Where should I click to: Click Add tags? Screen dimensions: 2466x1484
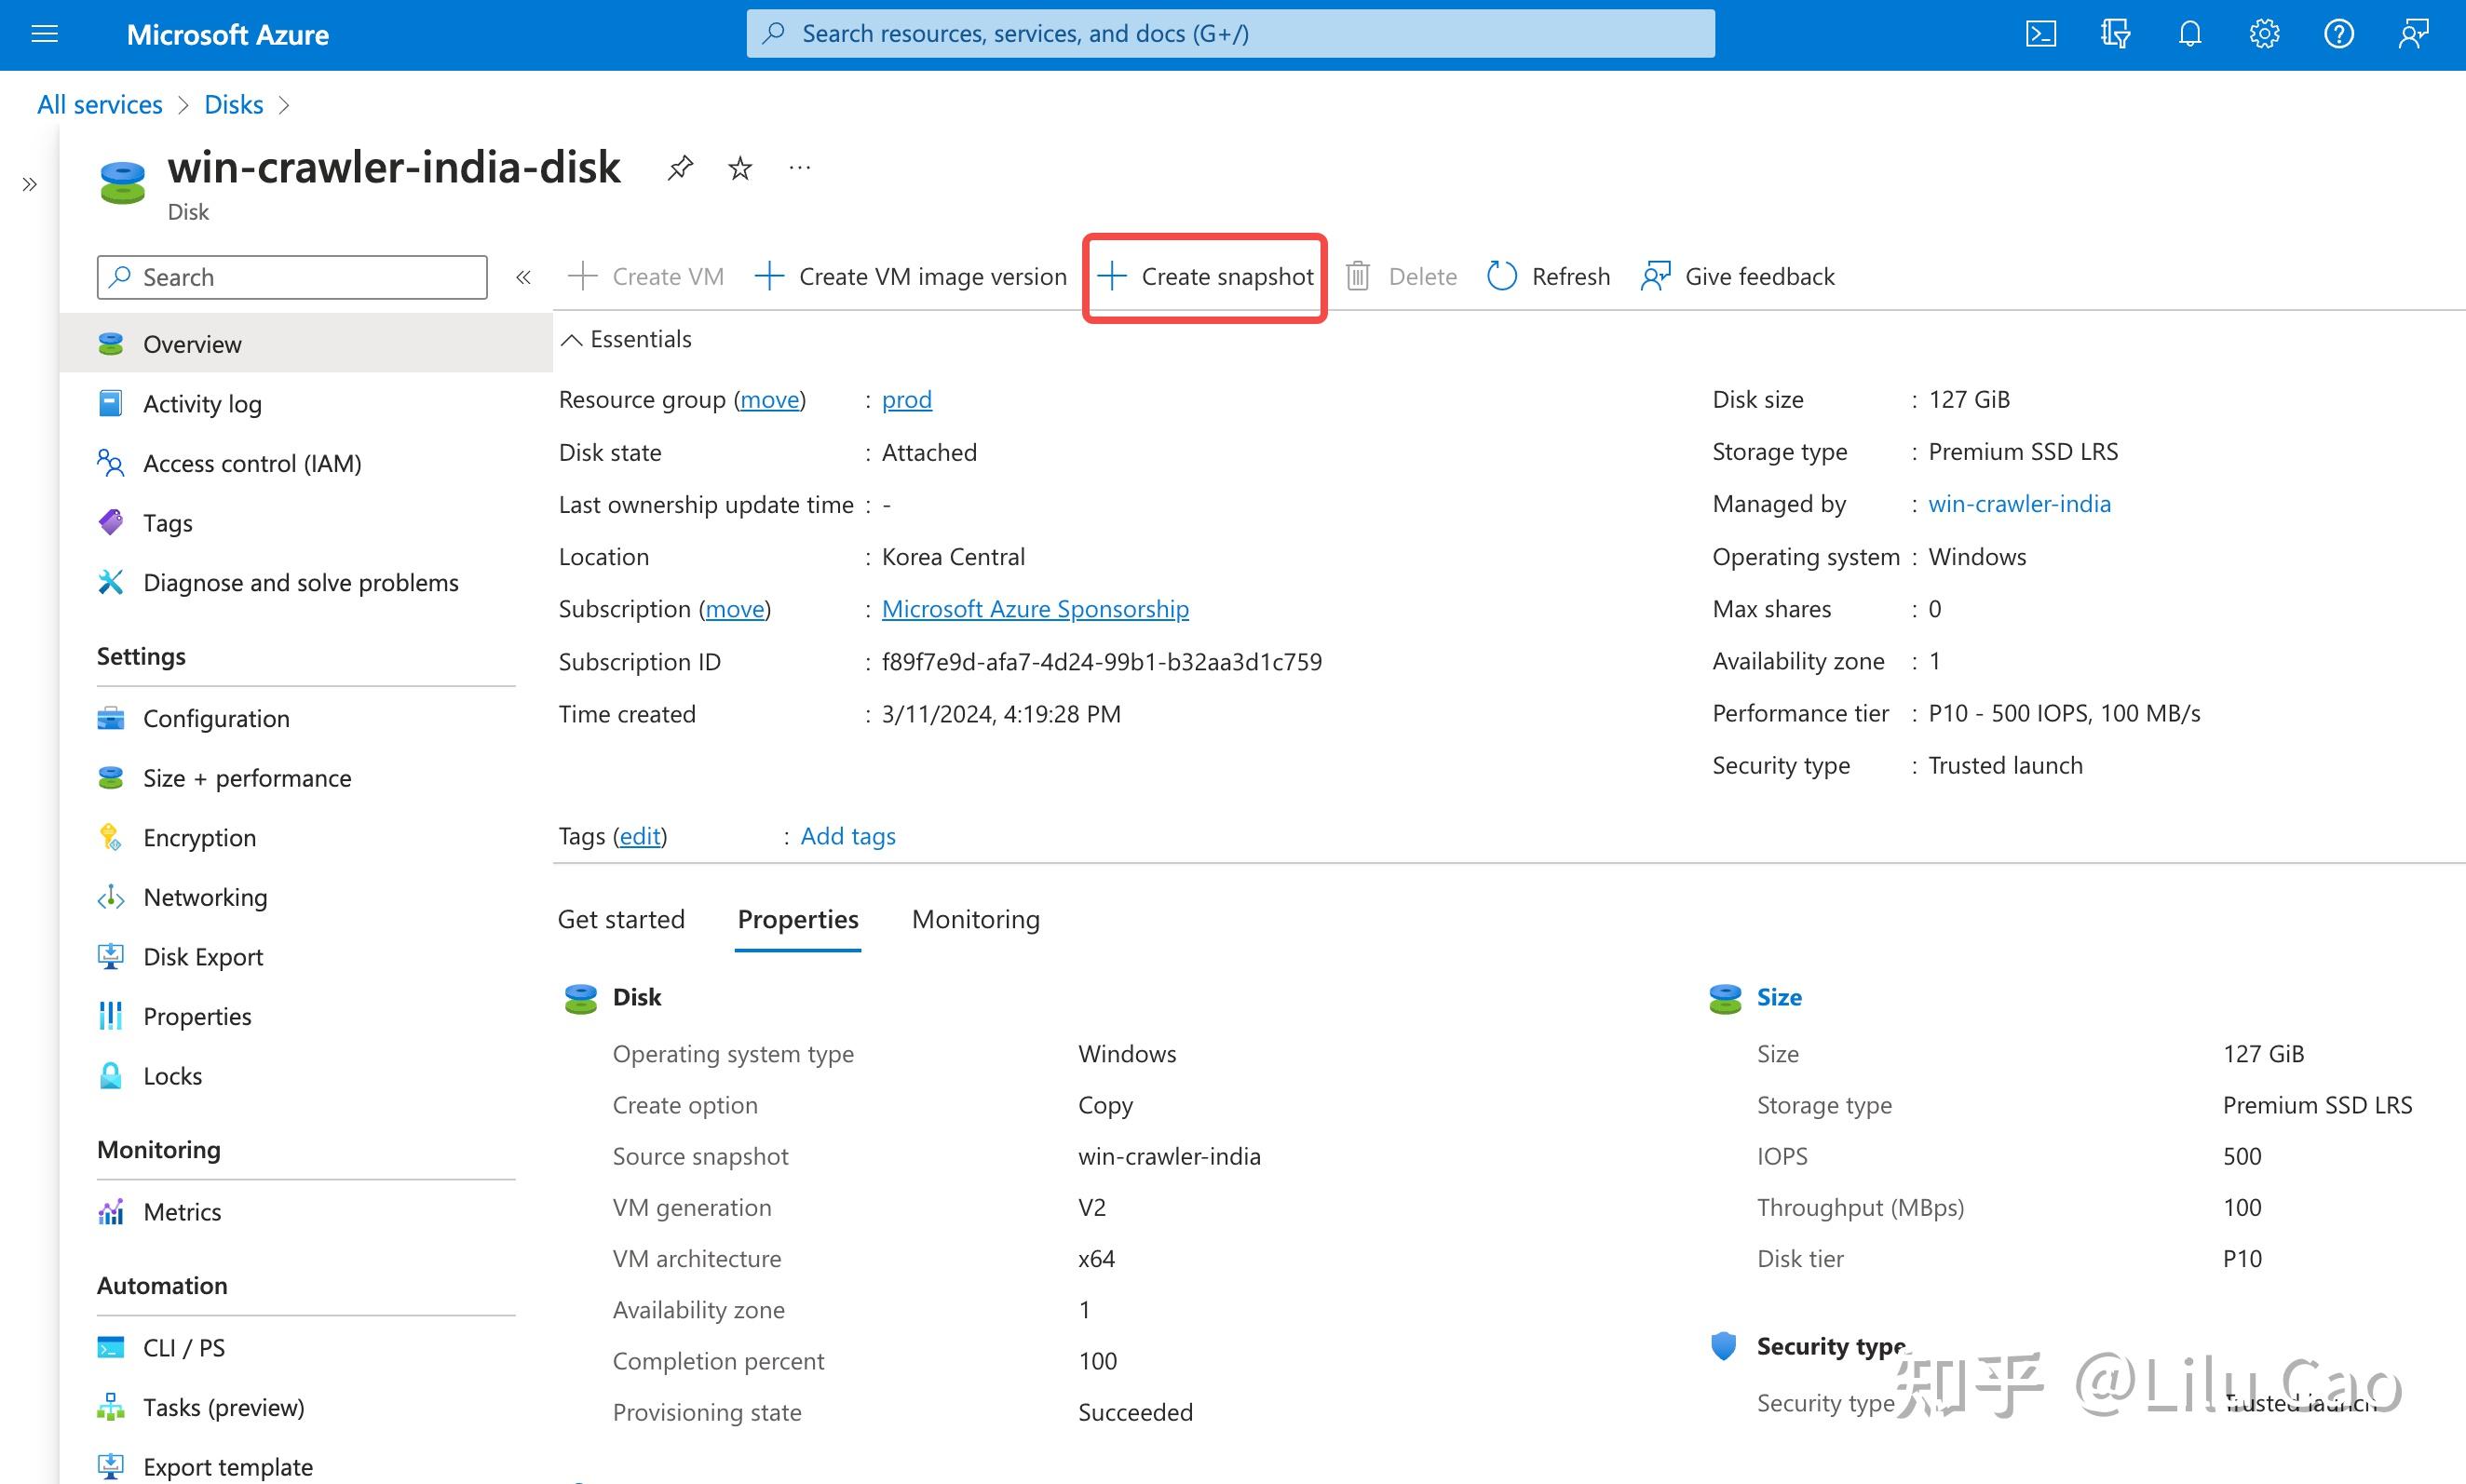tap(848, 836)
